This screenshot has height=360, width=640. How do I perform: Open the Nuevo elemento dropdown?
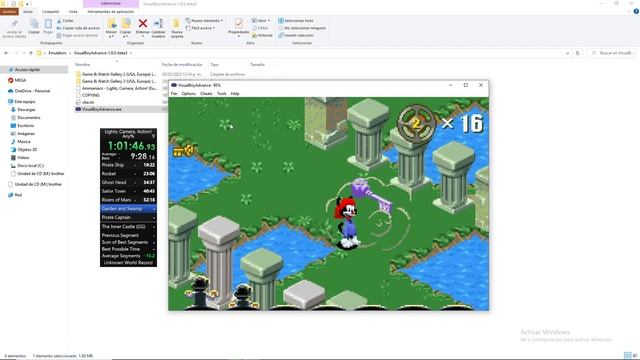point(204,20)
